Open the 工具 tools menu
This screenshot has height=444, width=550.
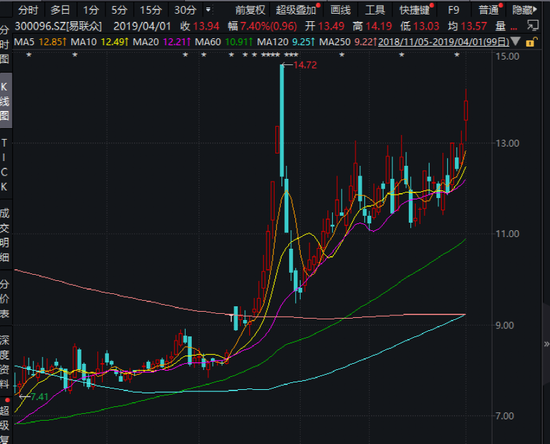click(x=375, y=10)
